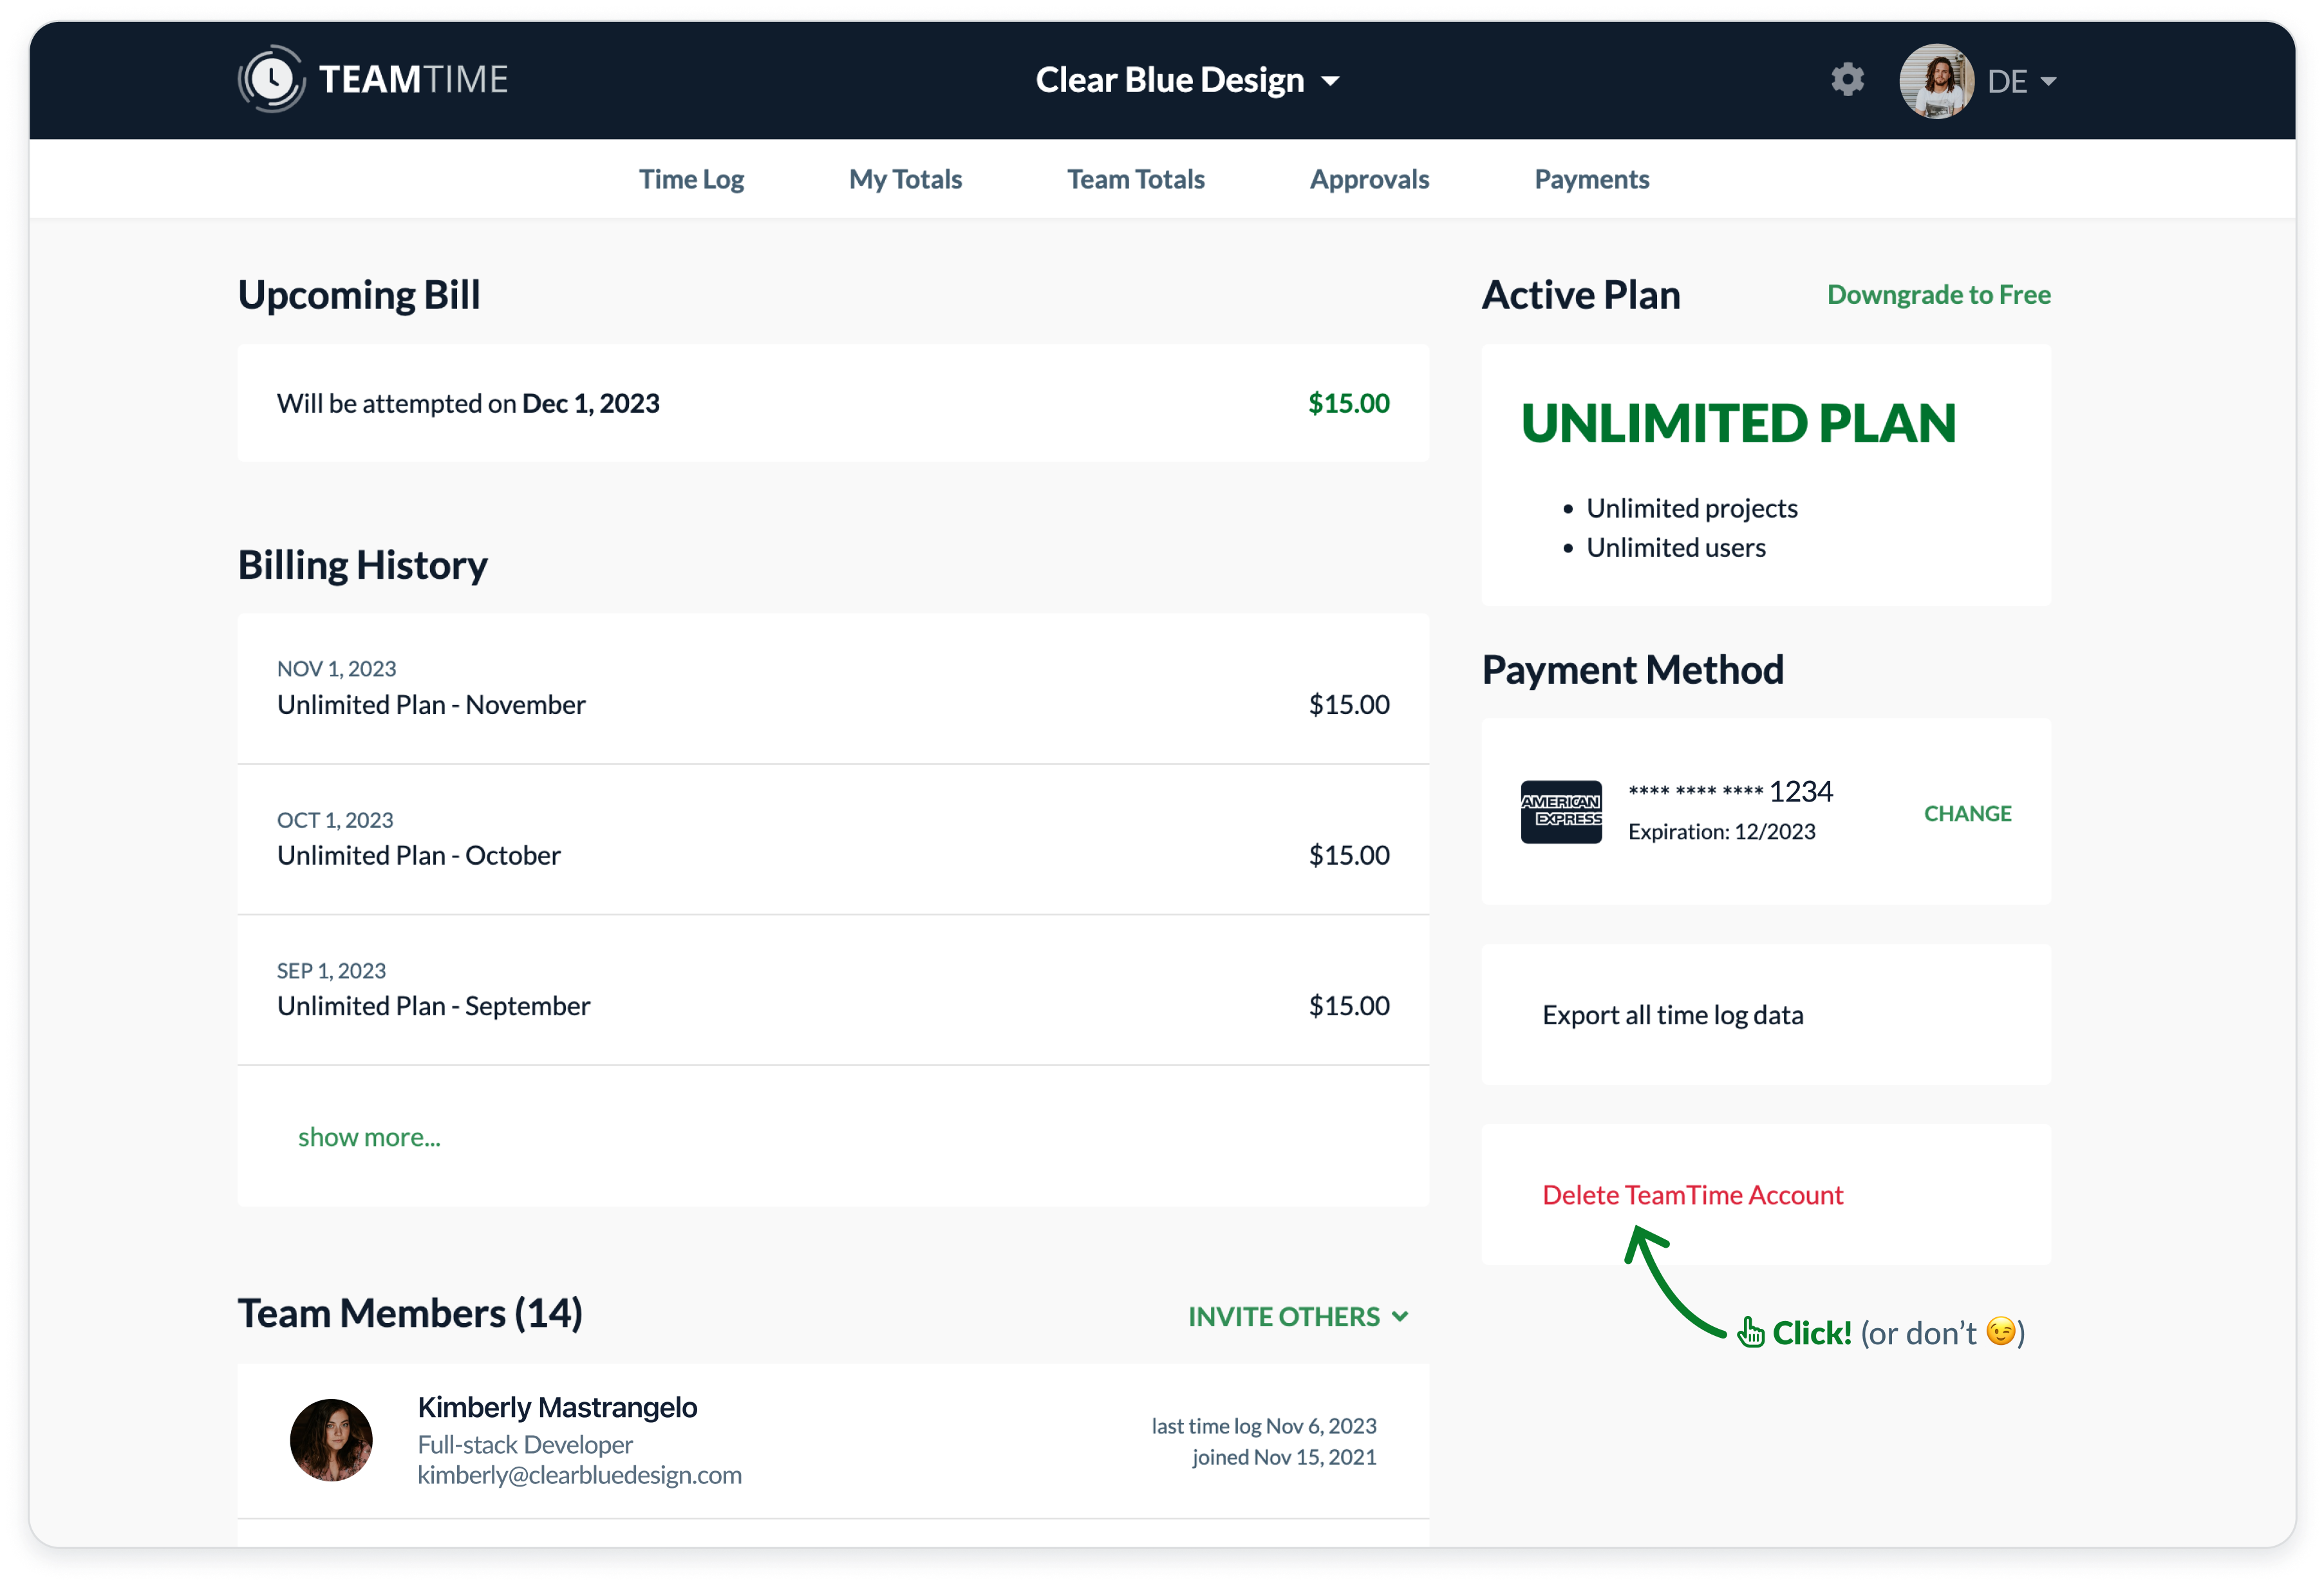Viewport: 2324px width, 1587px height.
Task: Click Kimberly Mastrangelo's profile photo
Action: (331, 1439)
